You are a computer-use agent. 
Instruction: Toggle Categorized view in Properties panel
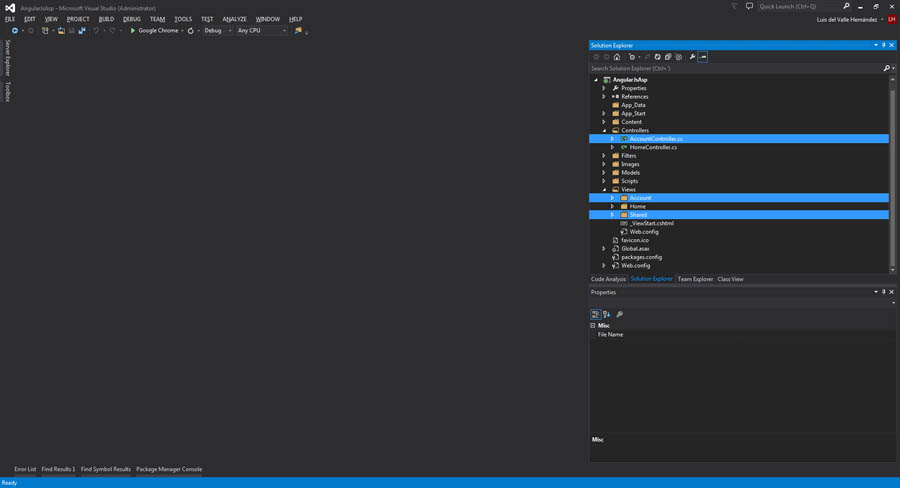point(596,314)
